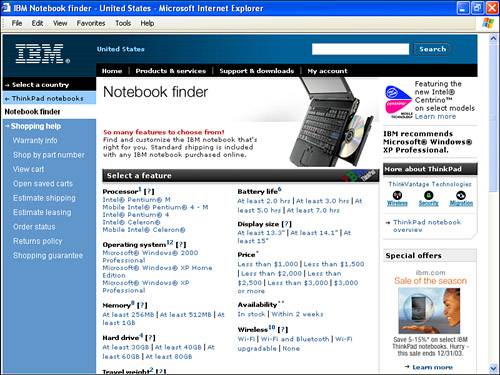Select the Intel Pentium M processor
Viewport: 500px width, 375px height.
tap(136, 200)
